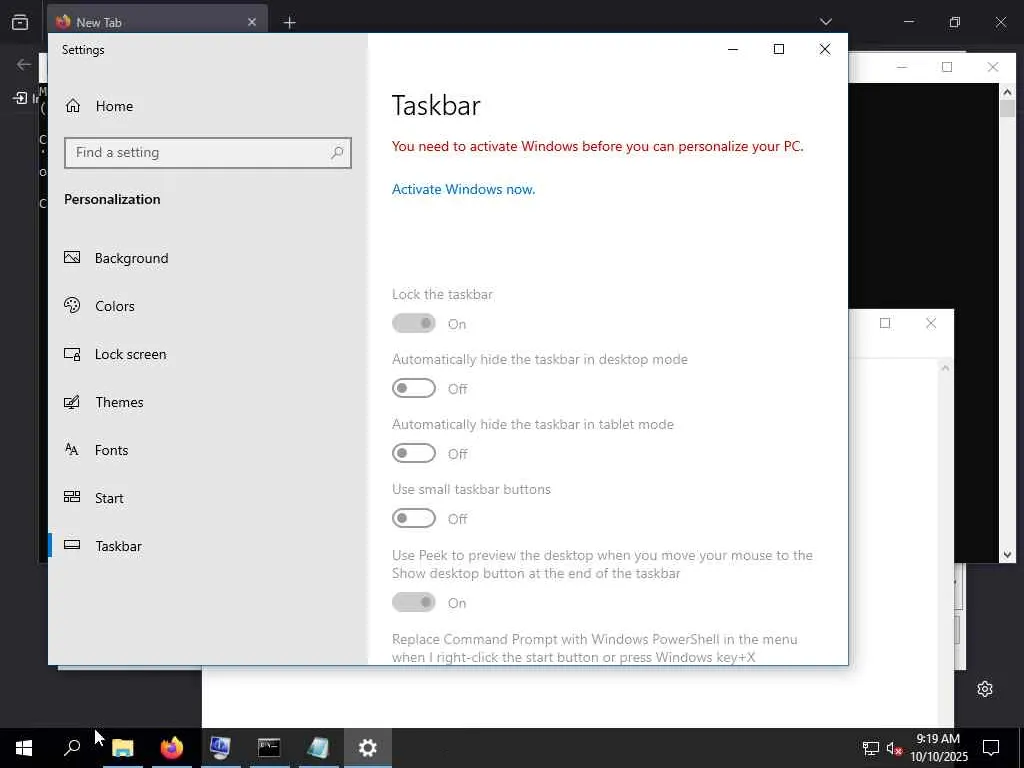Follow the Activate Windows now link
This screenshot has width=1024, height=768.
[x=463, y=189]
